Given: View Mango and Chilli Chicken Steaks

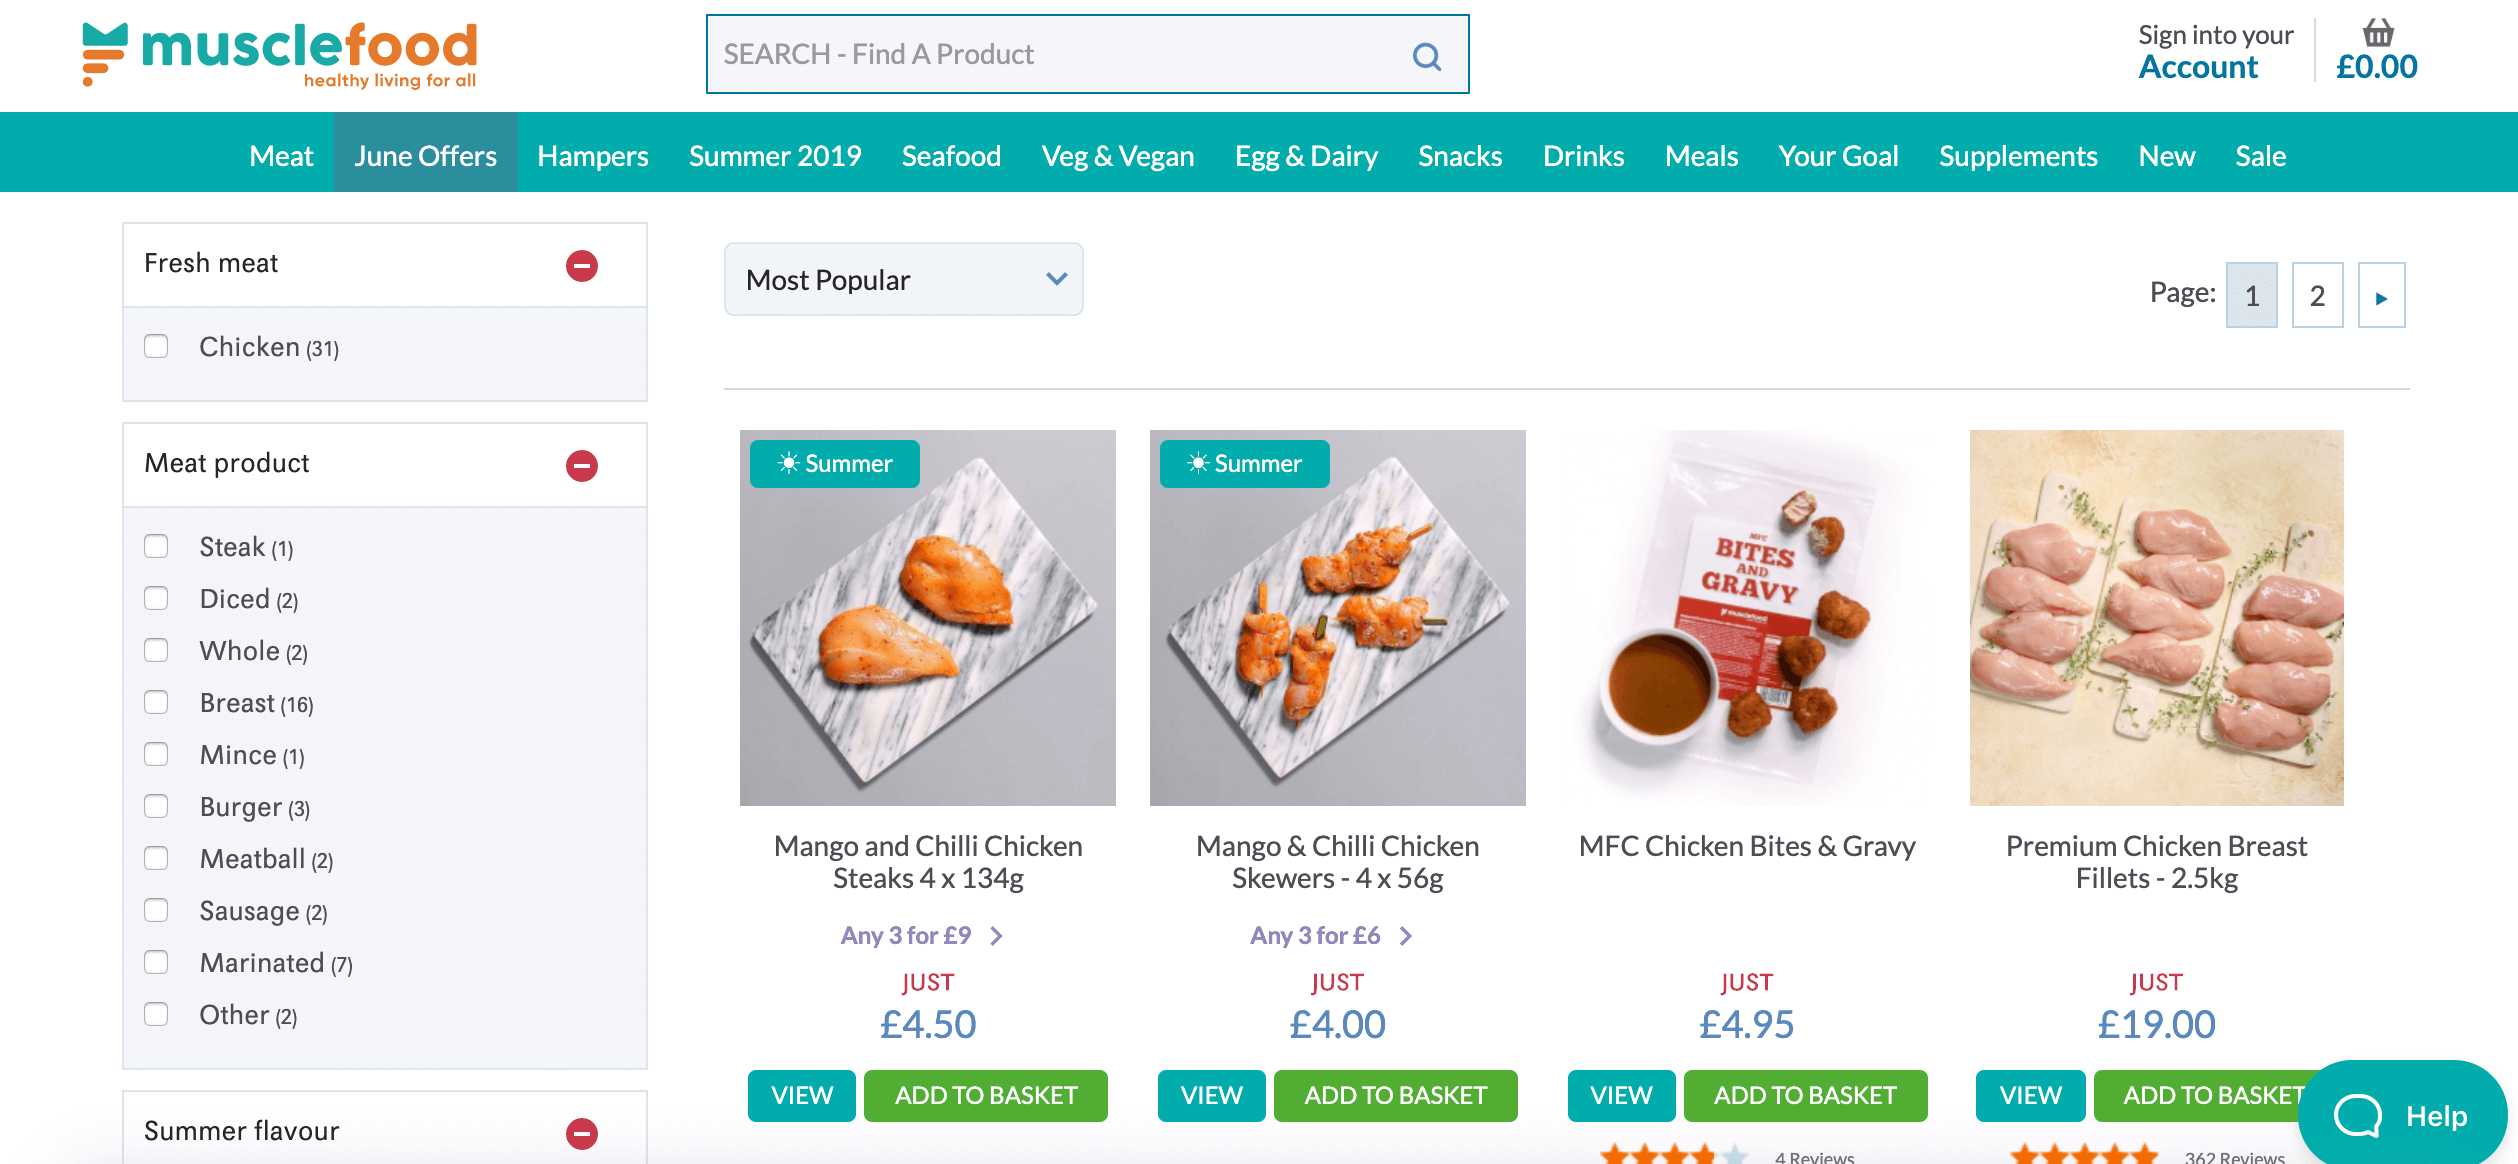Looking at the screenshot, I should pos(801,1096).
